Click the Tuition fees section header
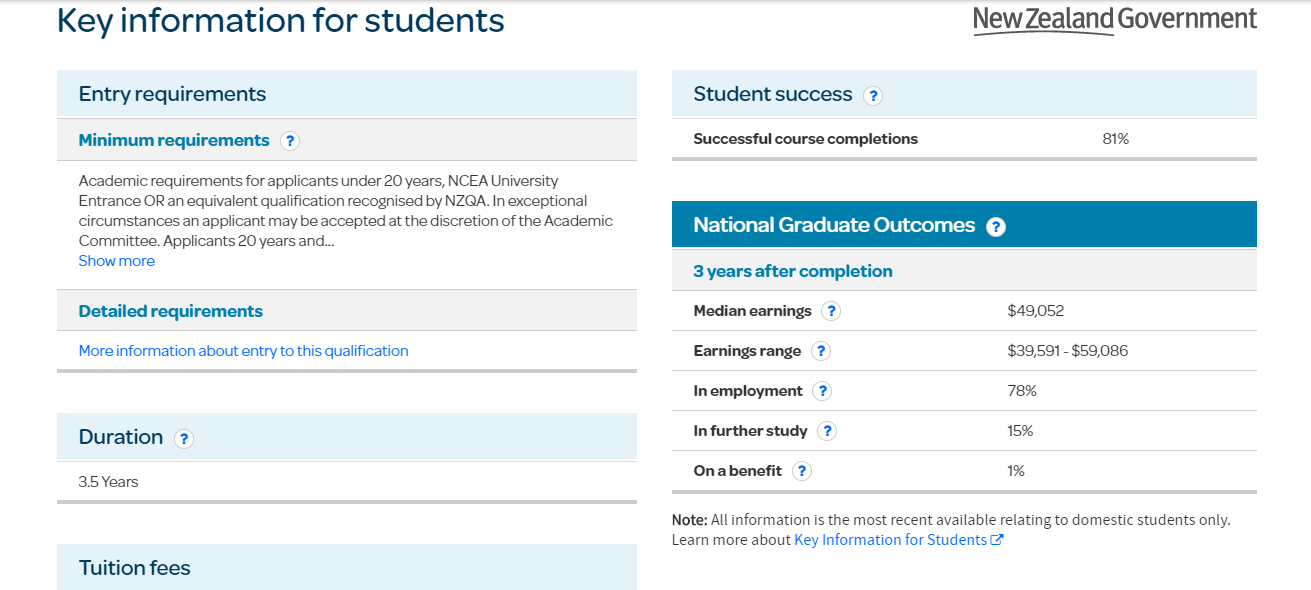Viewport: 1311px width, 590px height. click(x=347, y=567)
